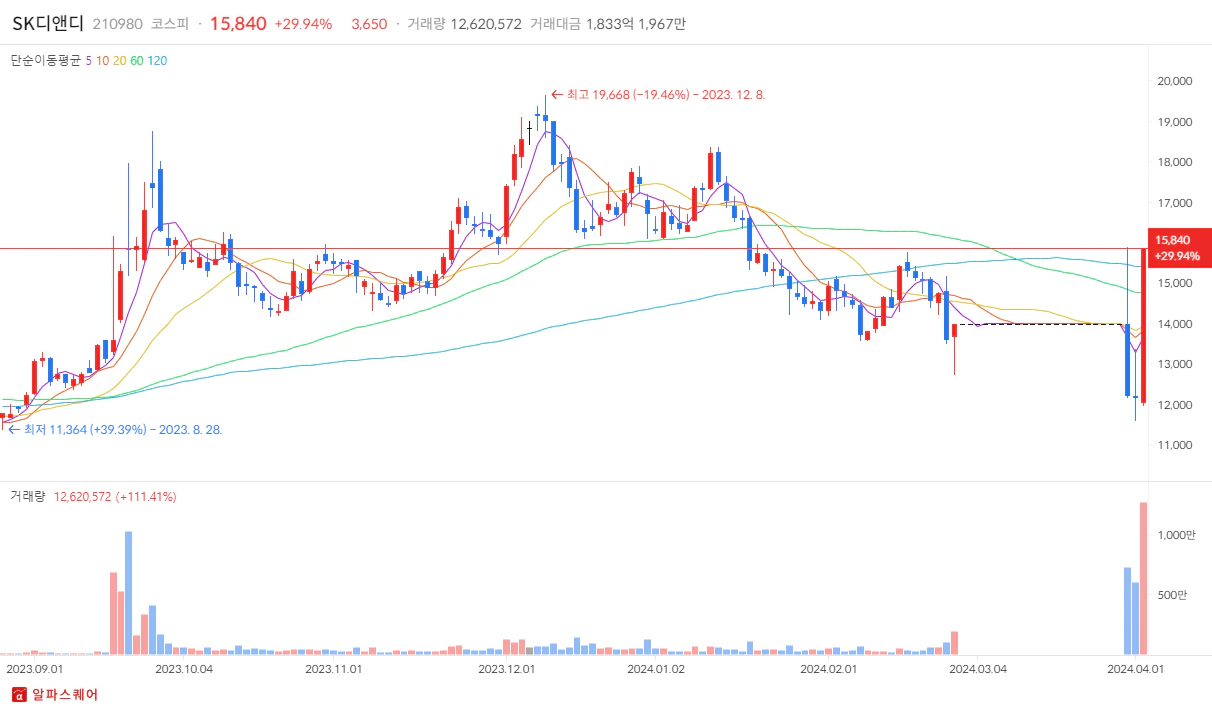
Task: Click the 2023.11.01 date axis label
Action: 333,668
